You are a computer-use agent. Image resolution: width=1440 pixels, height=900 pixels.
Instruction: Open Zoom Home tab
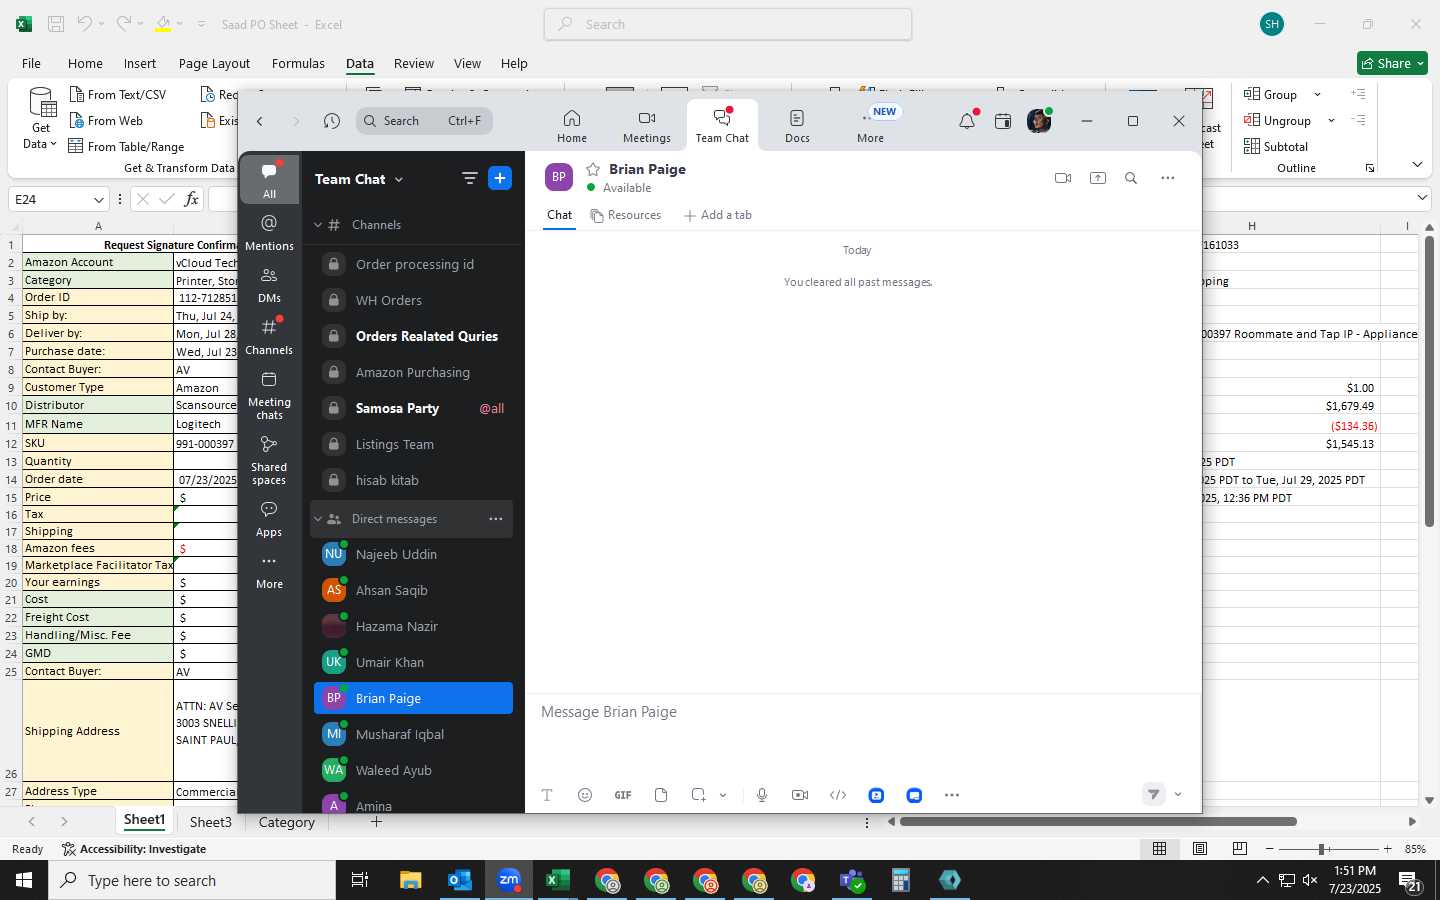(572, 126)
